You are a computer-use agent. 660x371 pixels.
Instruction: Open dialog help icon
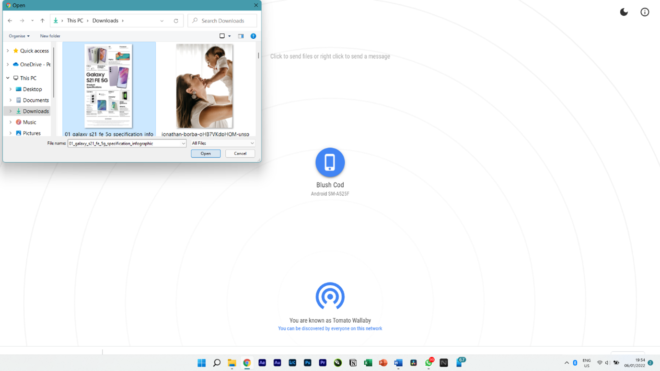(x=253, y=36)
